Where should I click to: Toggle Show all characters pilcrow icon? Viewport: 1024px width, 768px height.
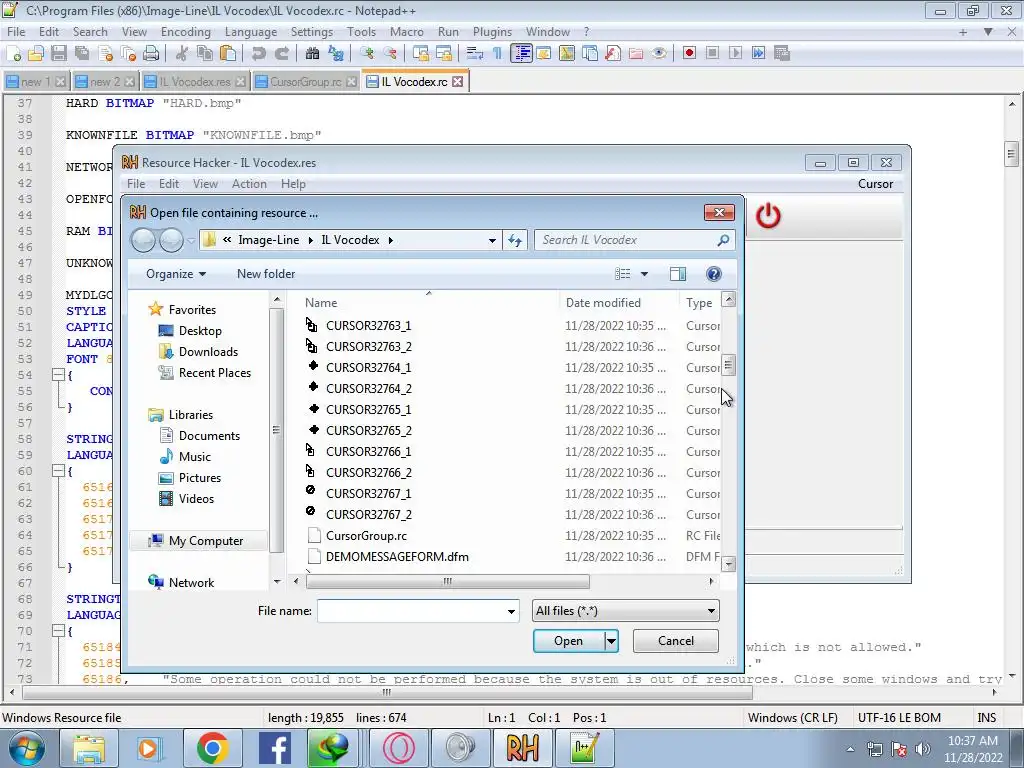click(x=498, y=54)
